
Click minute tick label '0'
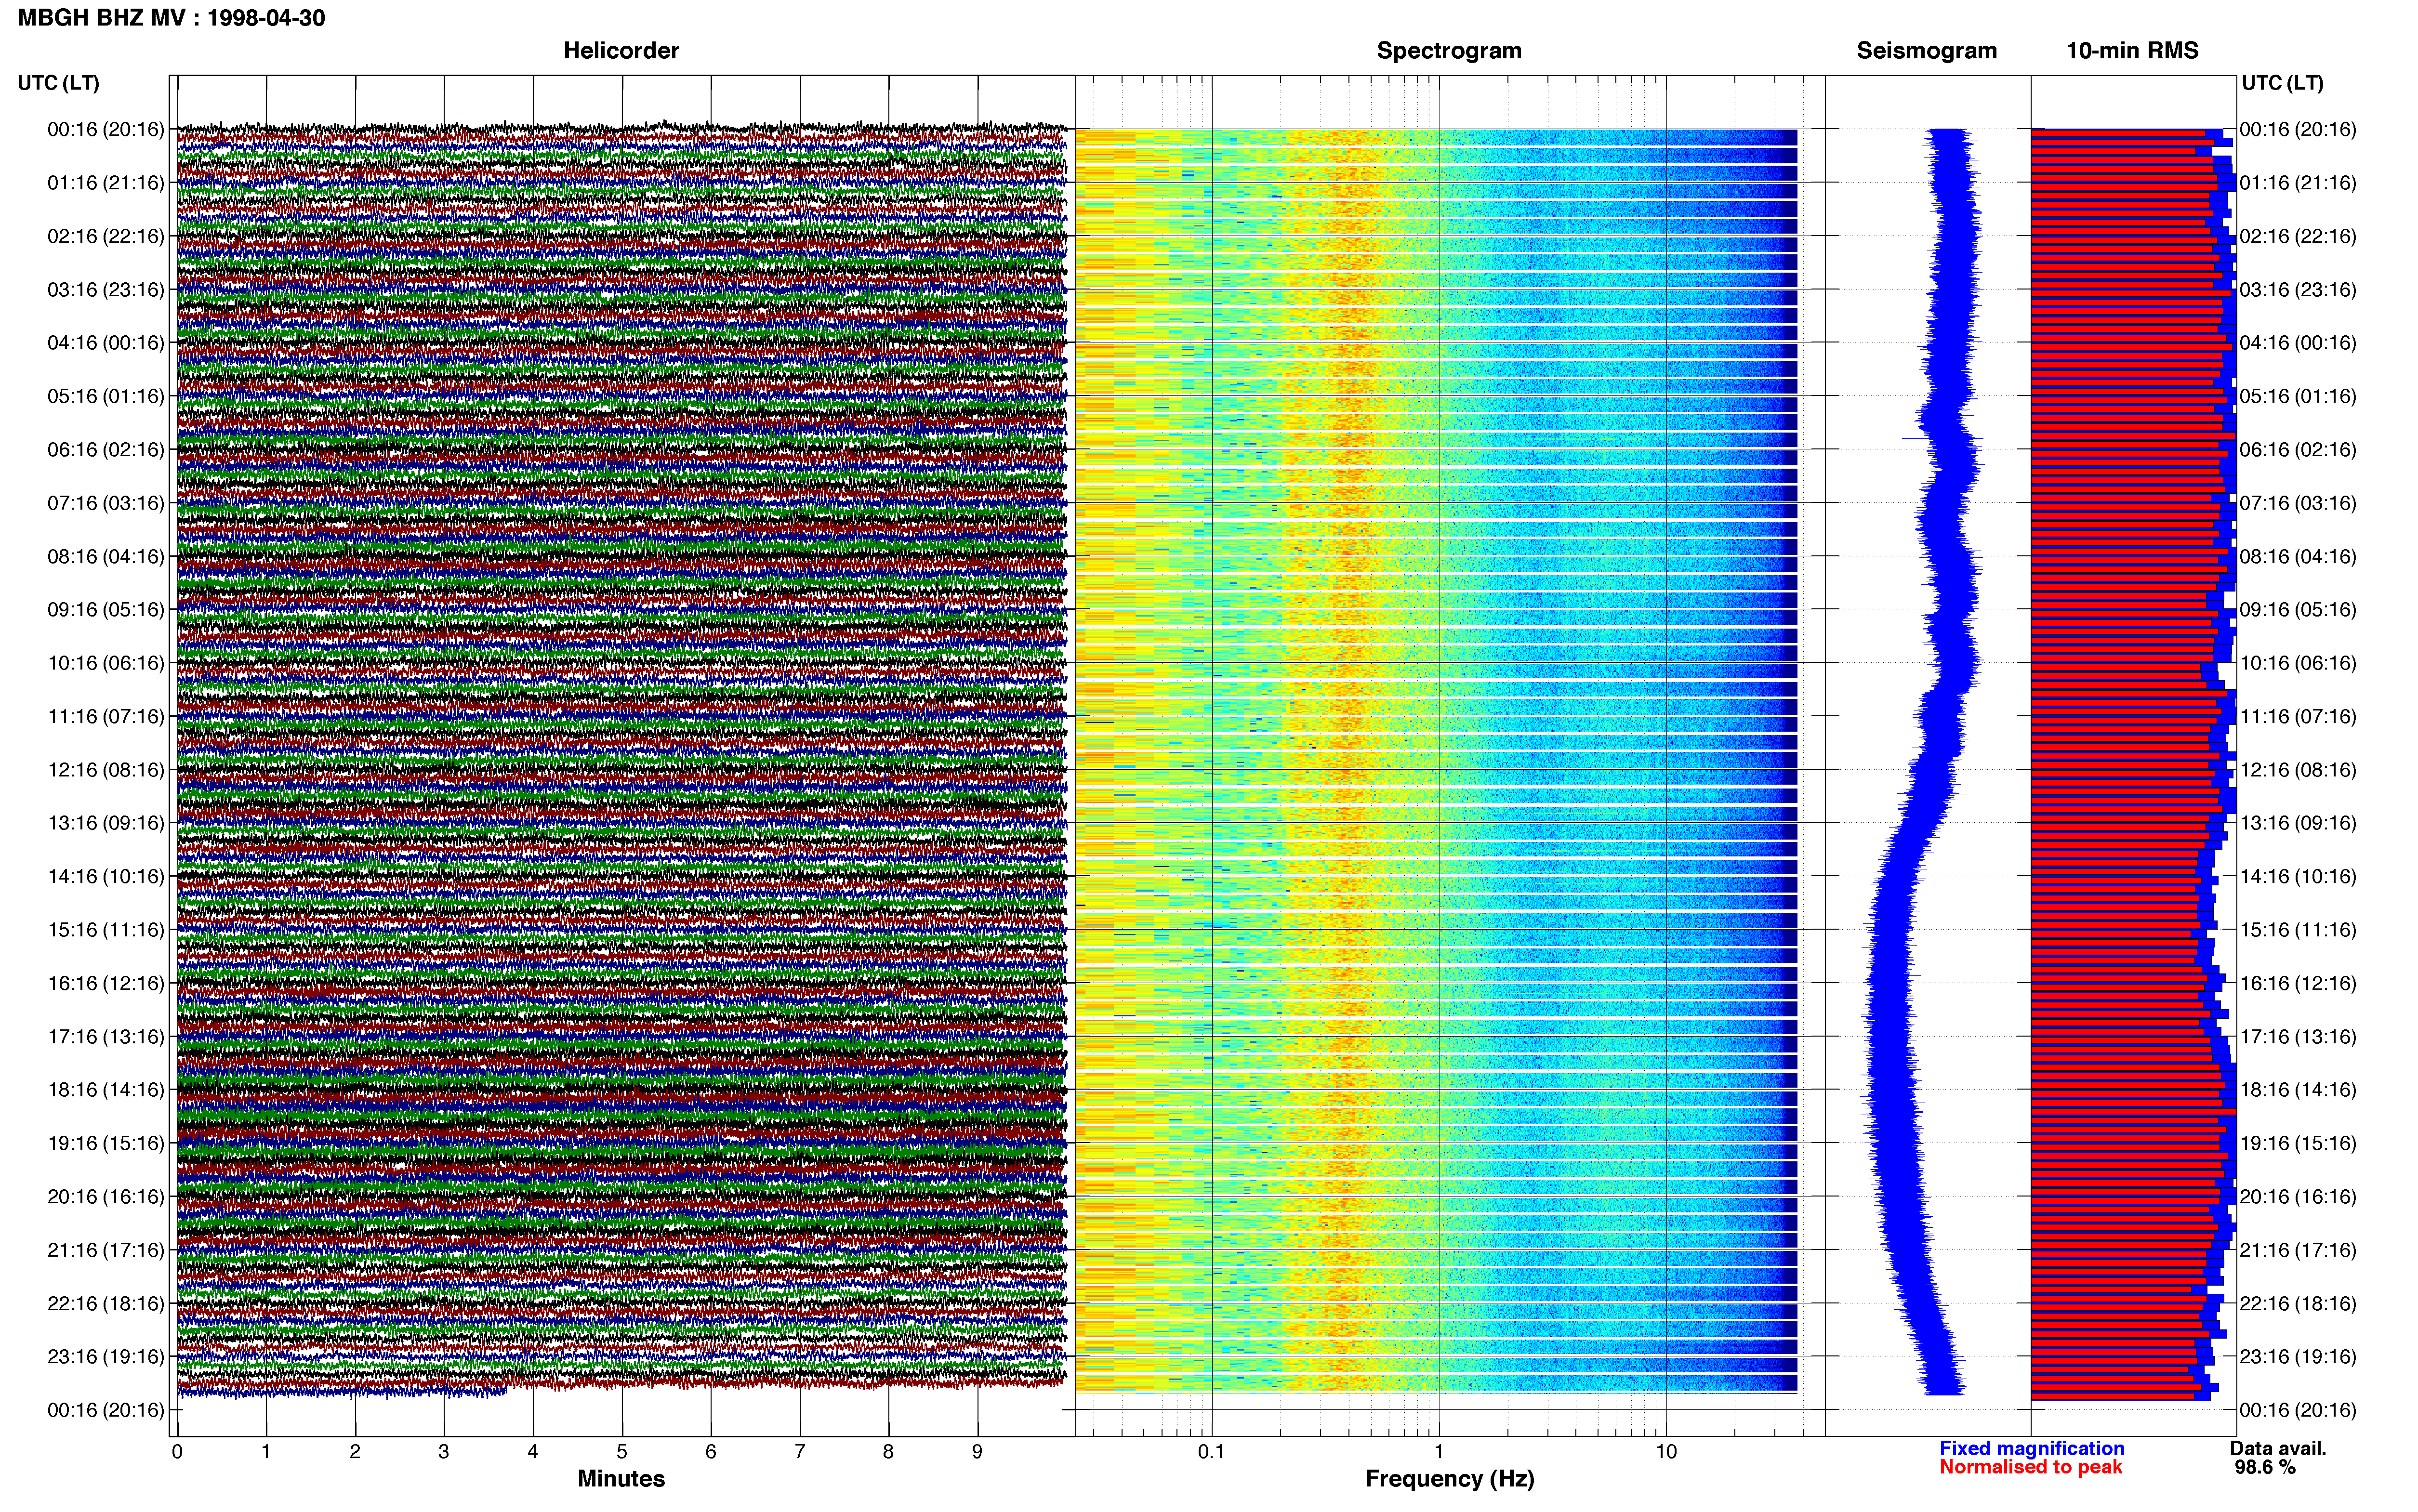[x=177, y=1452]
